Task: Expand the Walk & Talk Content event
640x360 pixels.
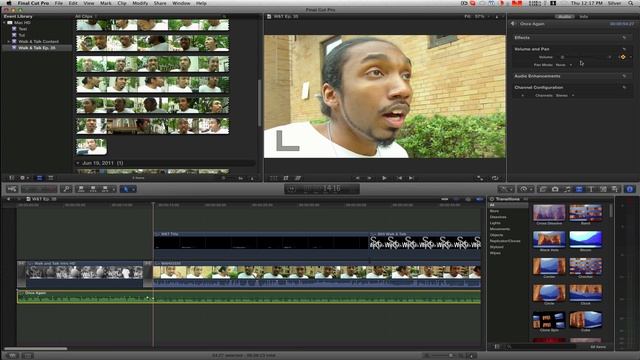Action: (x=9, y=42)
